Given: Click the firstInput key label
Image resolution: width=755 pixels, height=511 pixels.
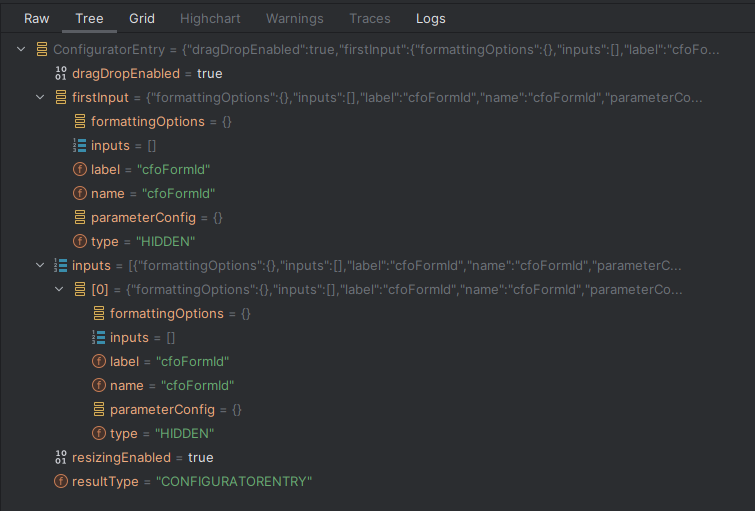Looking at the screenshot, I should [x=100, y=97].
